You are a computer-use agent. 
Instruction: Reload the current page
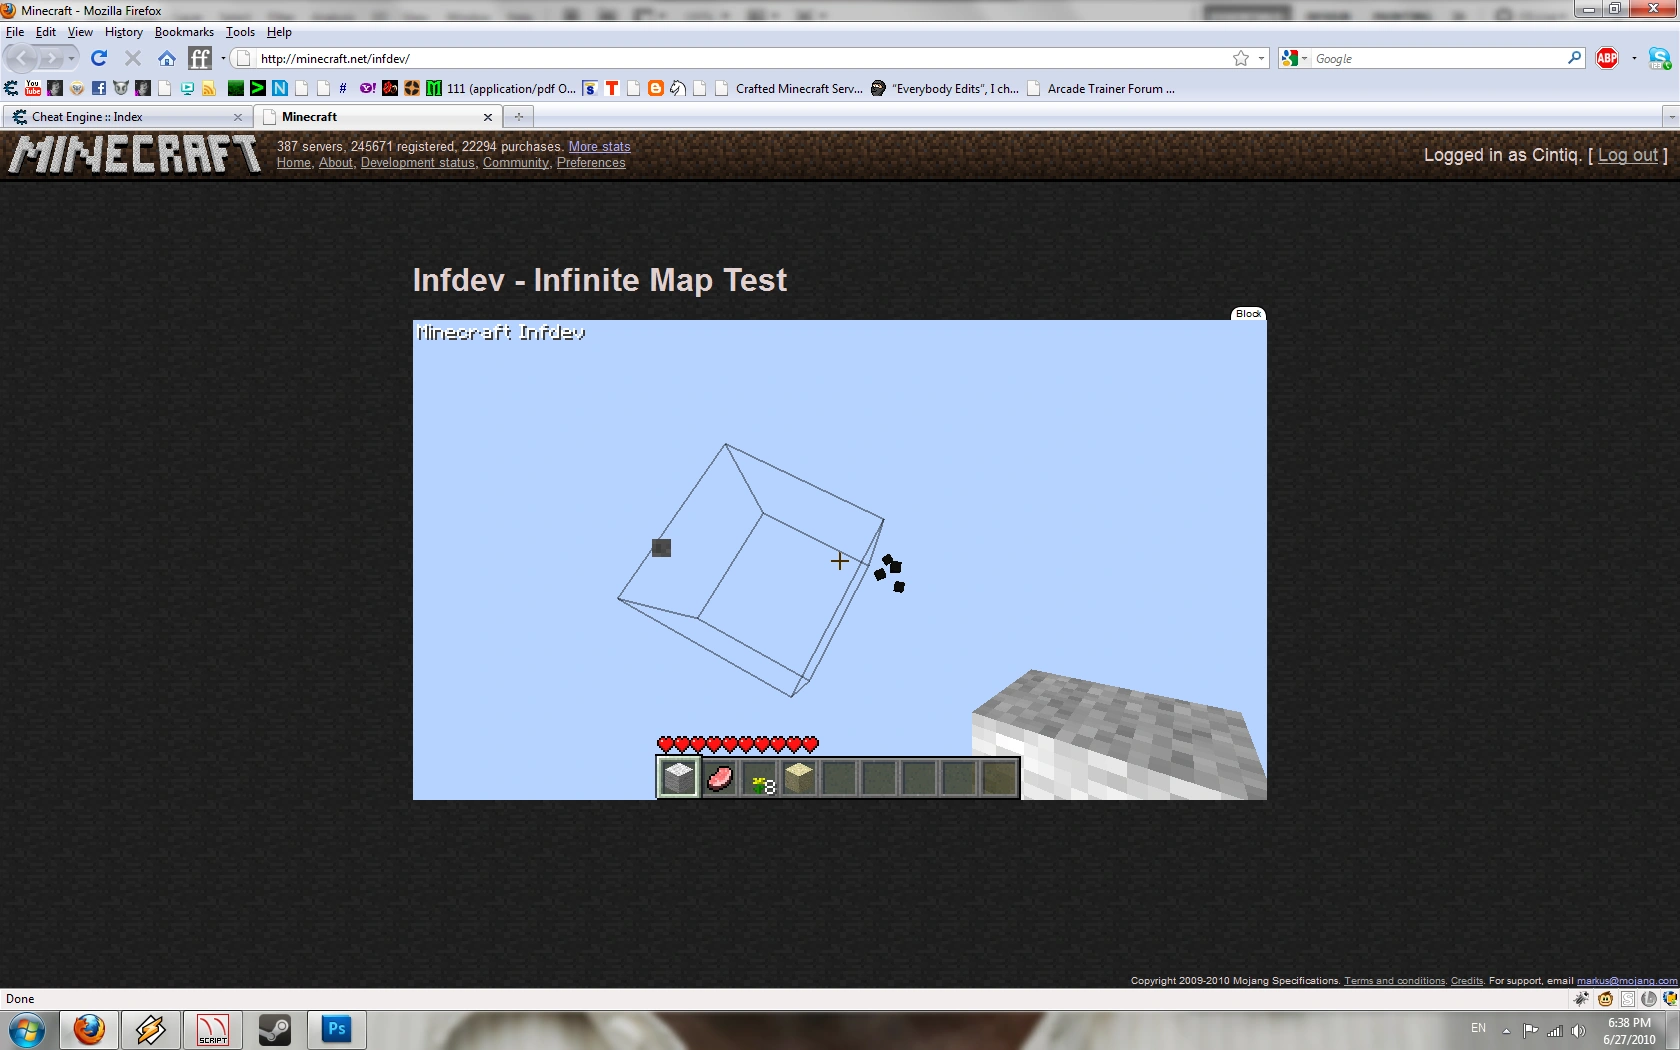pyautogui.click(x=99, y=58)
